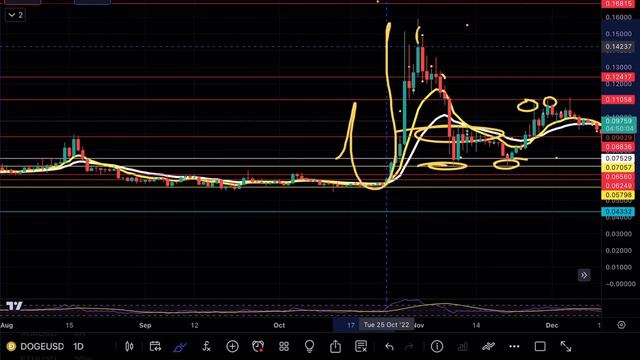This screenshot has height=360, width=640.
Task: Click the double-chevron scroll to latest button
Action: 584,275
